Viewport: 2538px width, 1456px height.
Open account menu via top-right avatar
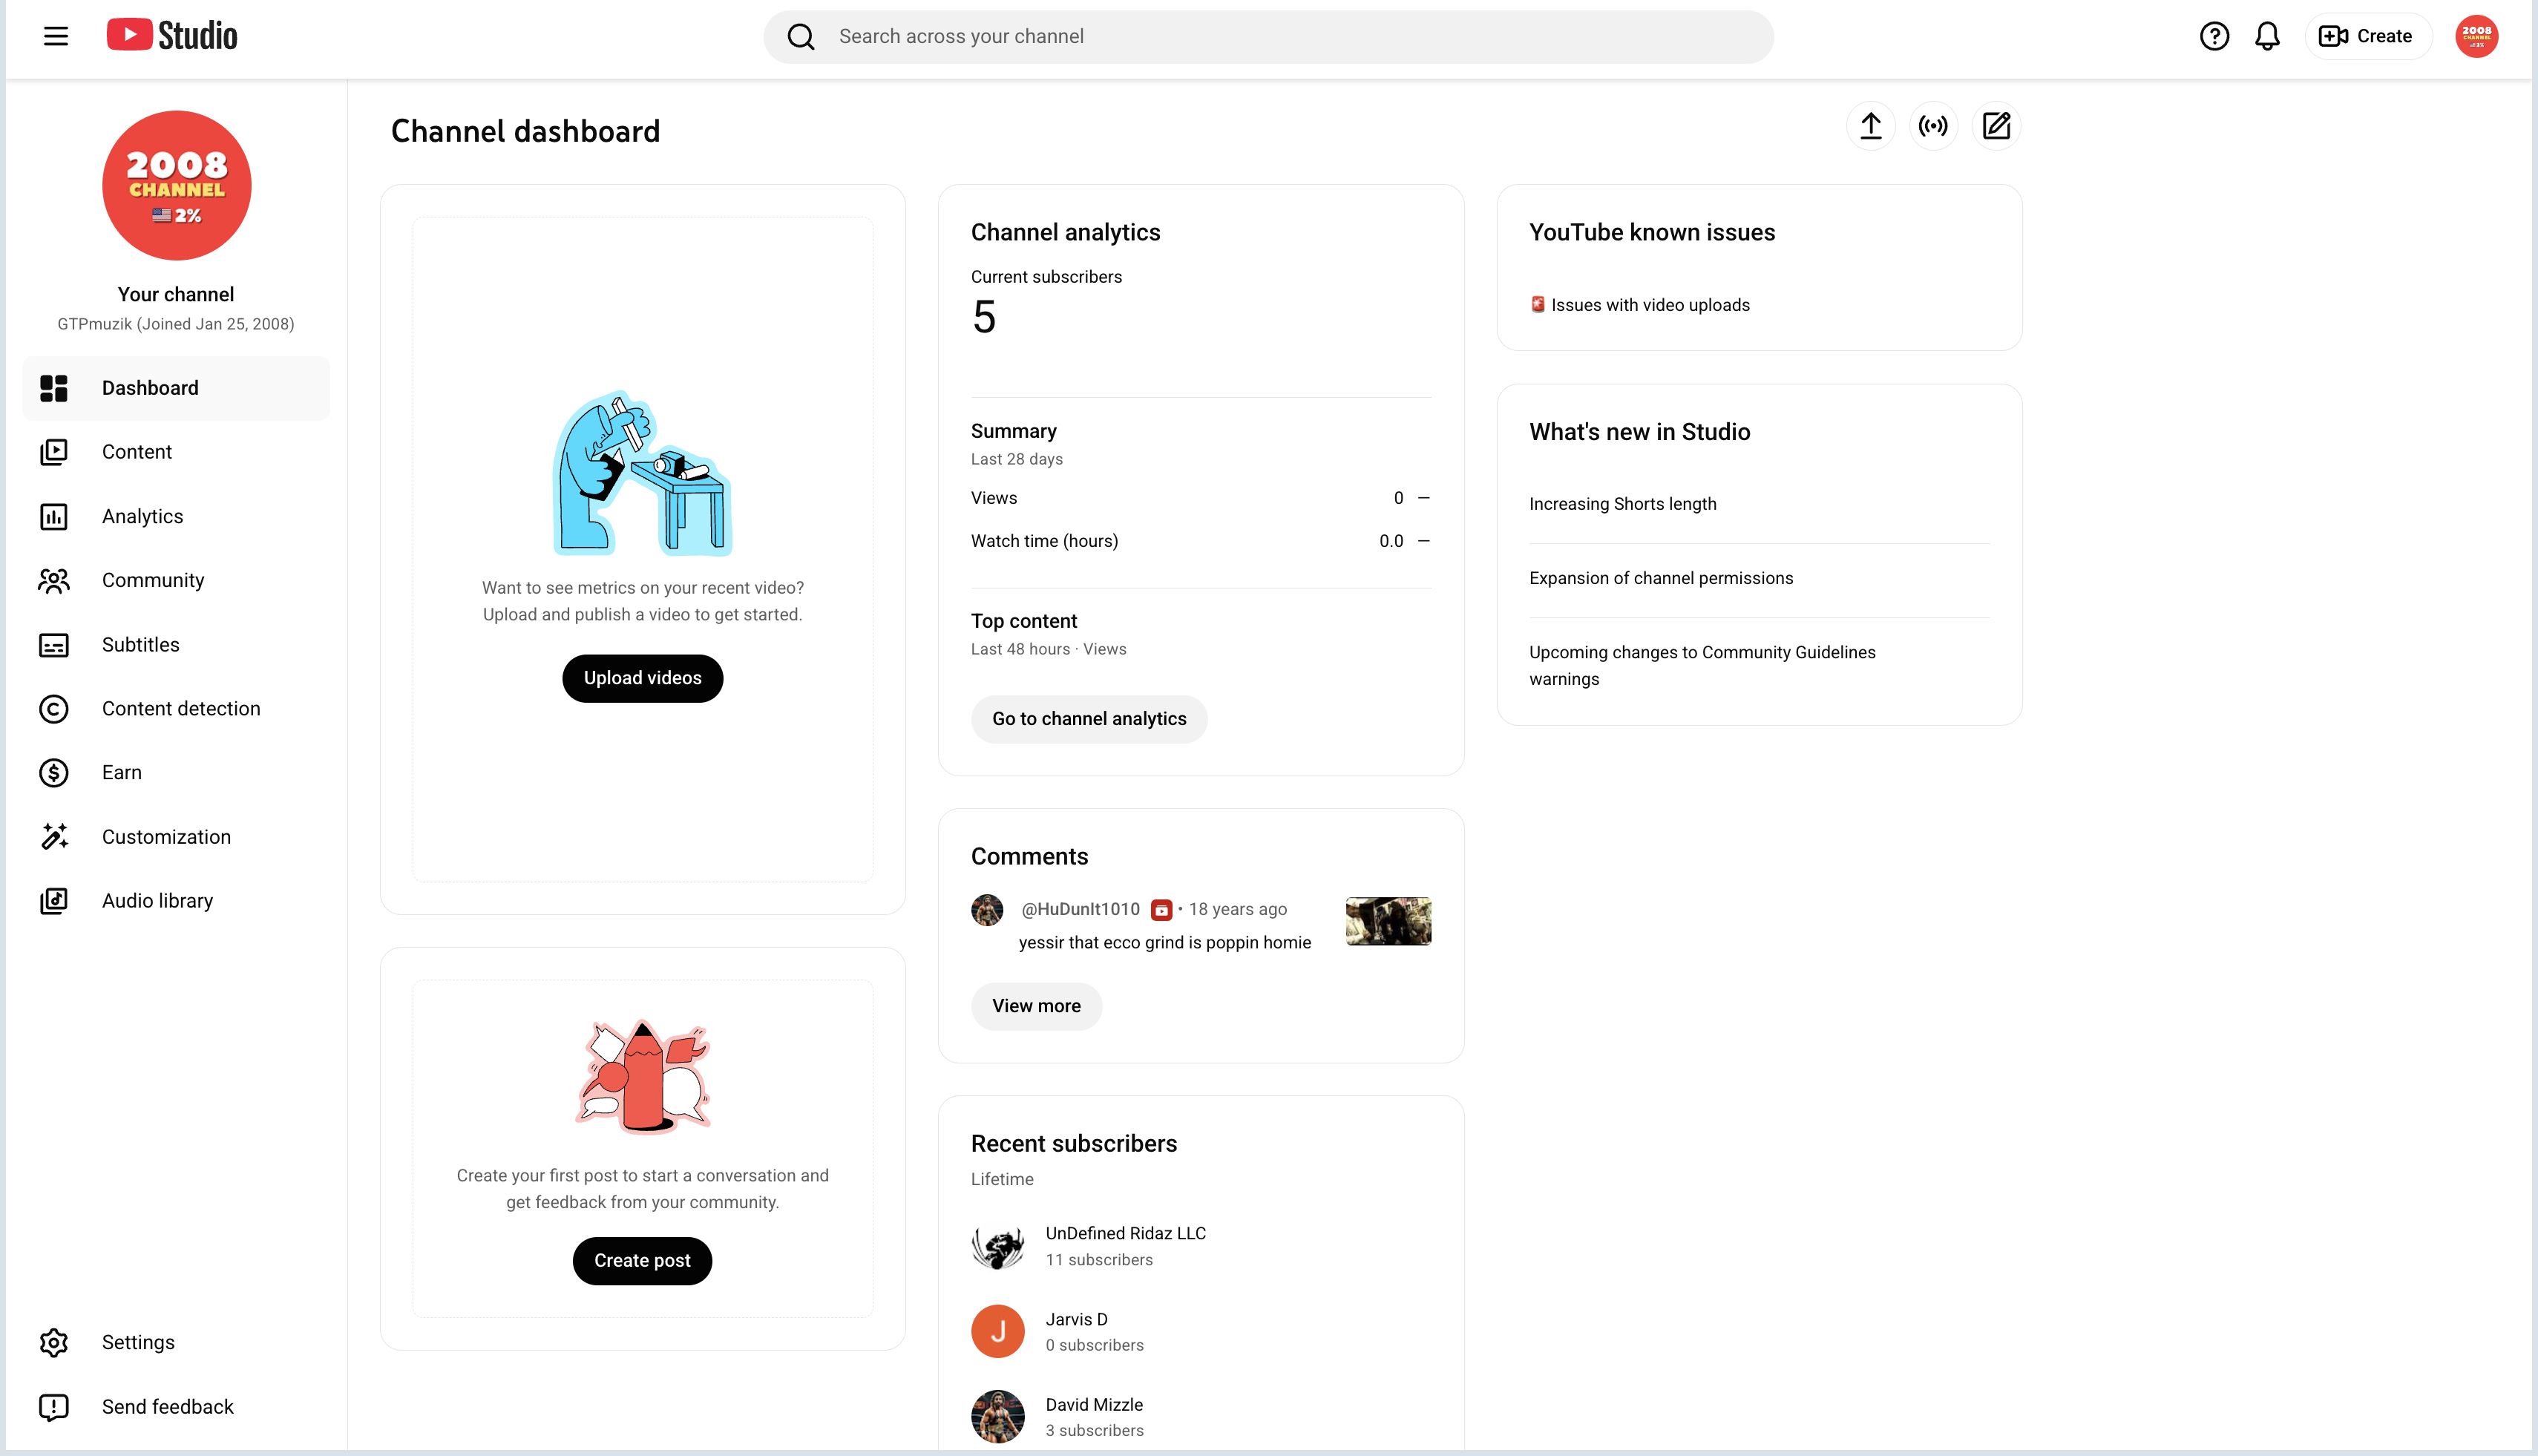[x=2476, y=37]
